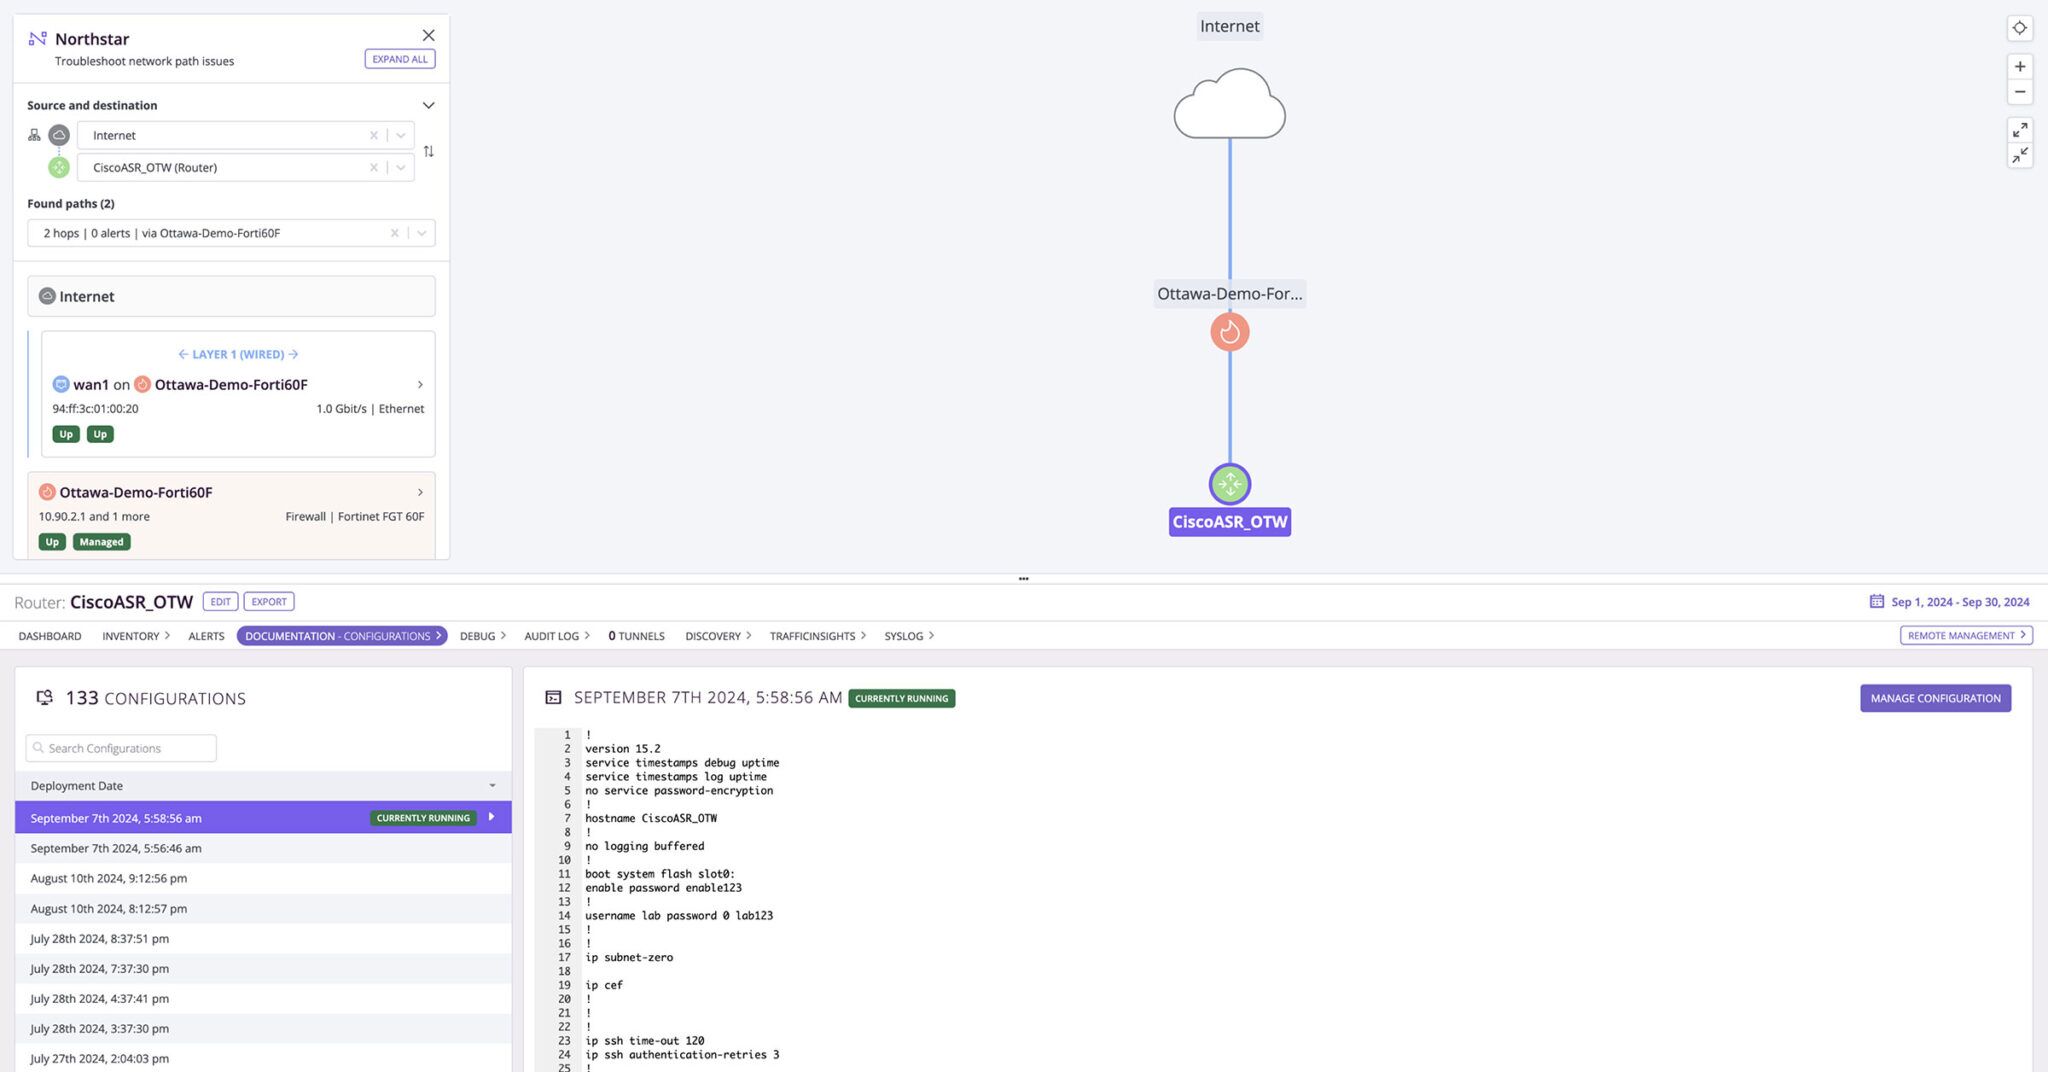This screenshot has height=1072, width=2048.
Task: Open the Internet source dropdown
Action: click(399, 134)
